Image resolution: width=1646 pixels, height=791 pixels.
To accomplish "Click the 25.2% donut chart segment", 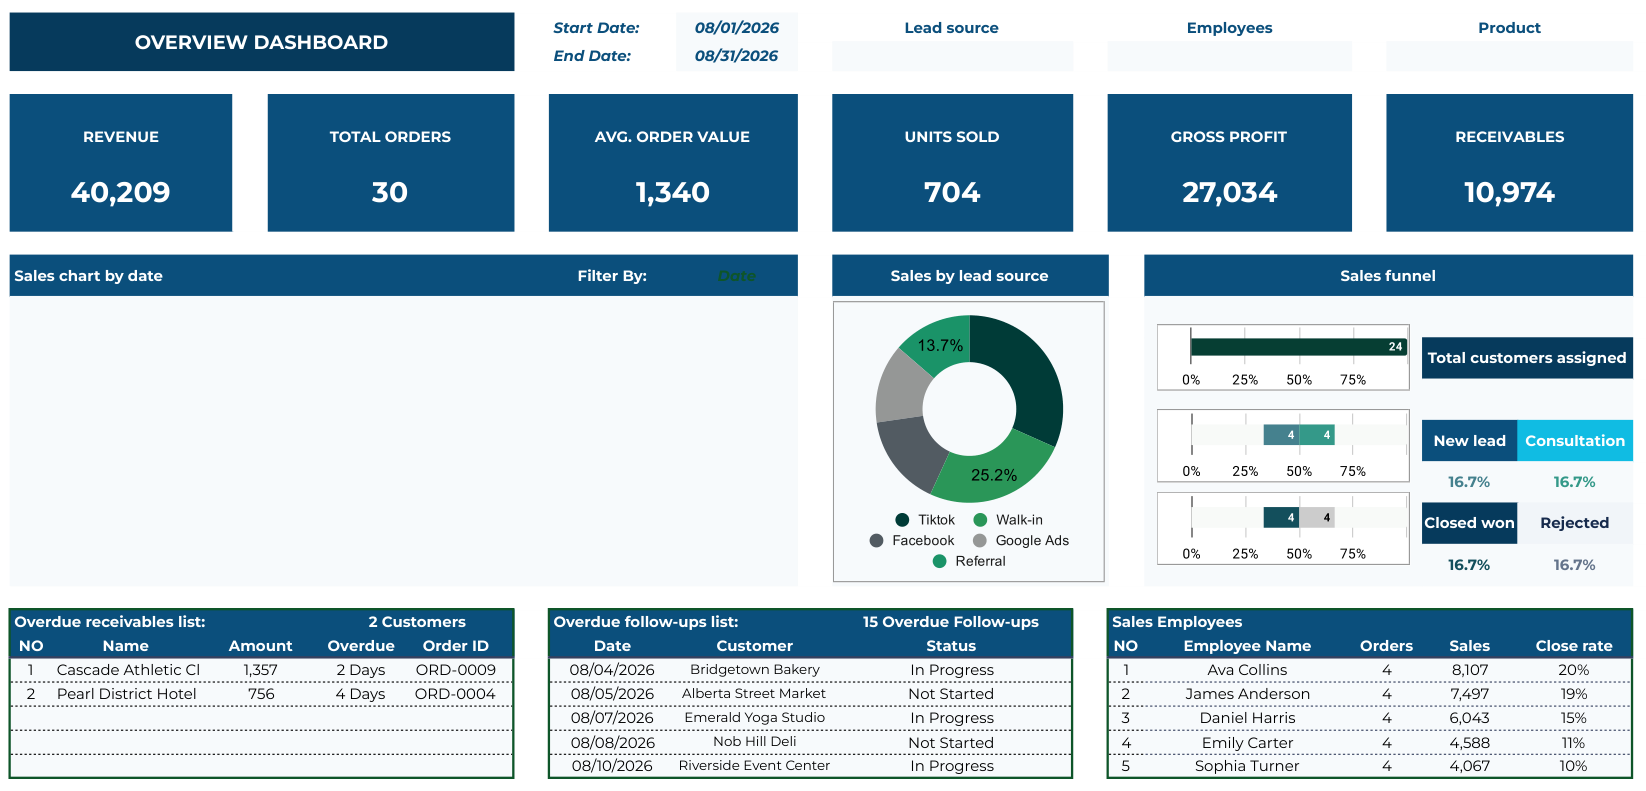I will click(x=995, y=473).
